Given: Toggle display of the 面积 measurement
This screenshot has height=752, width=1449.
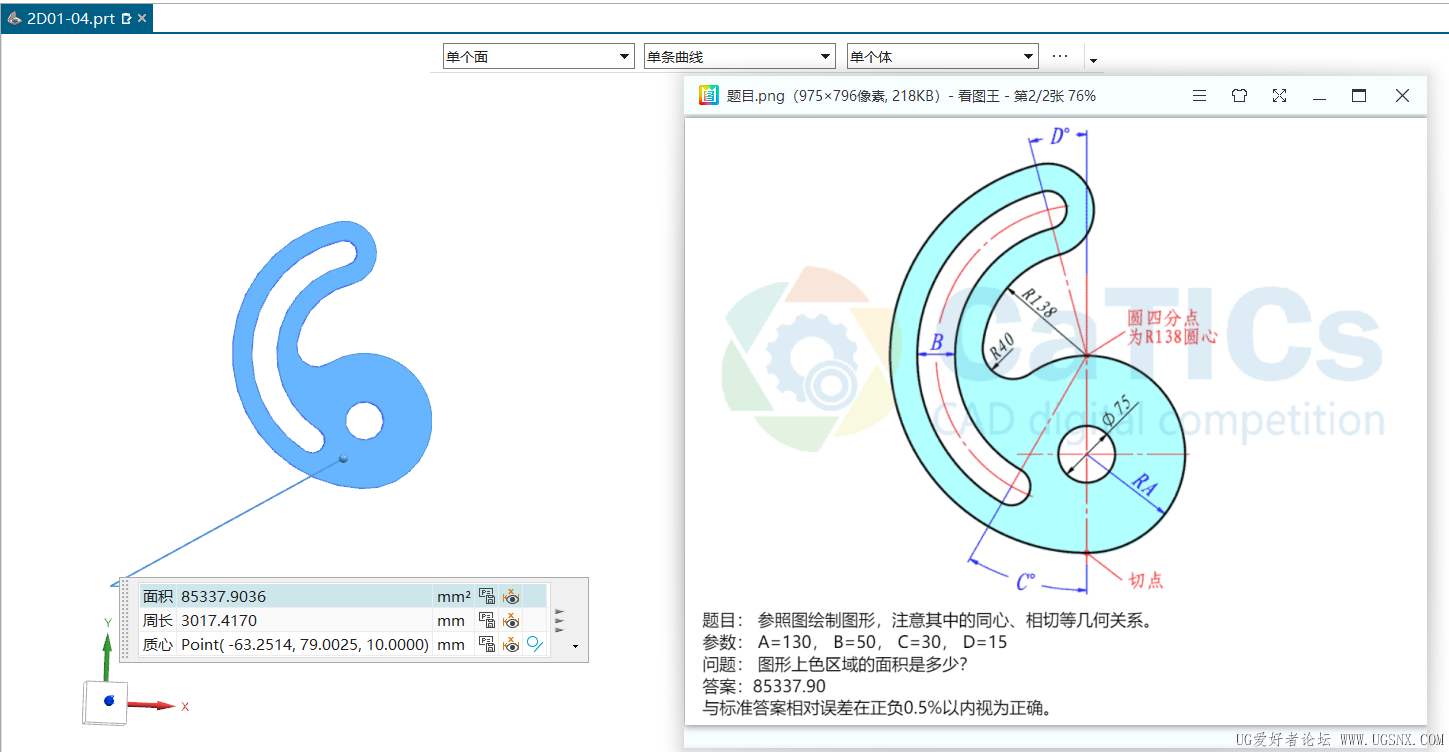Looking at the screenshot, I should 511,596.
